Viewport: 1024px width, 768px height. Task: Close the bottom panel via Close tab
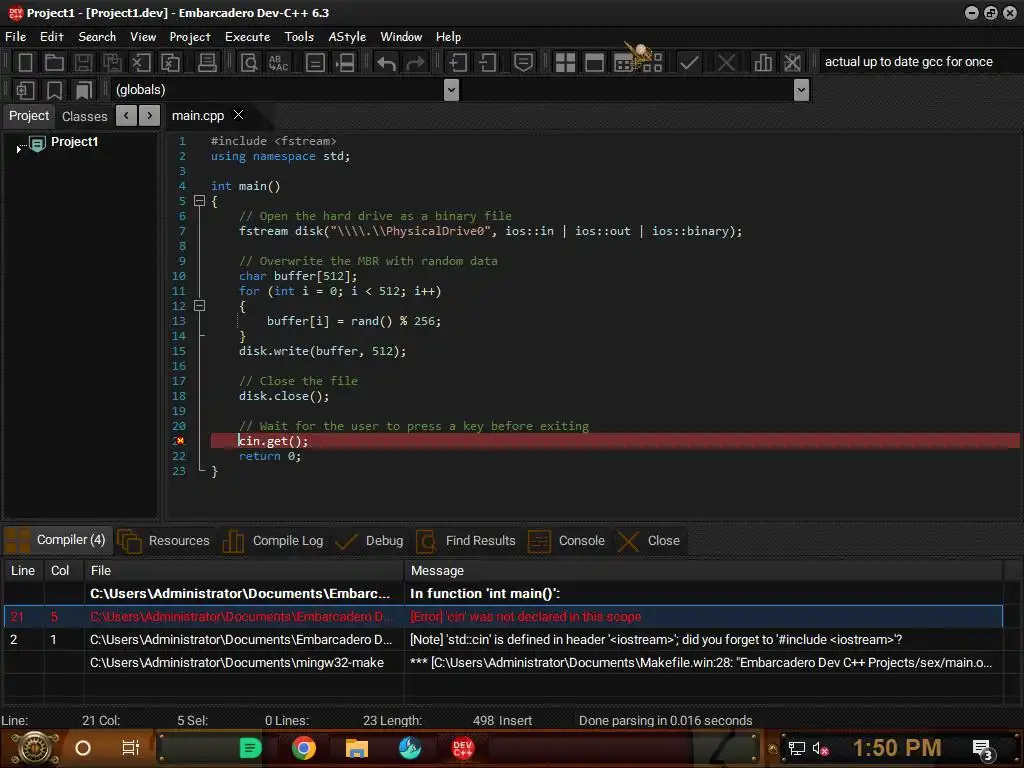(x=649, y=541)
